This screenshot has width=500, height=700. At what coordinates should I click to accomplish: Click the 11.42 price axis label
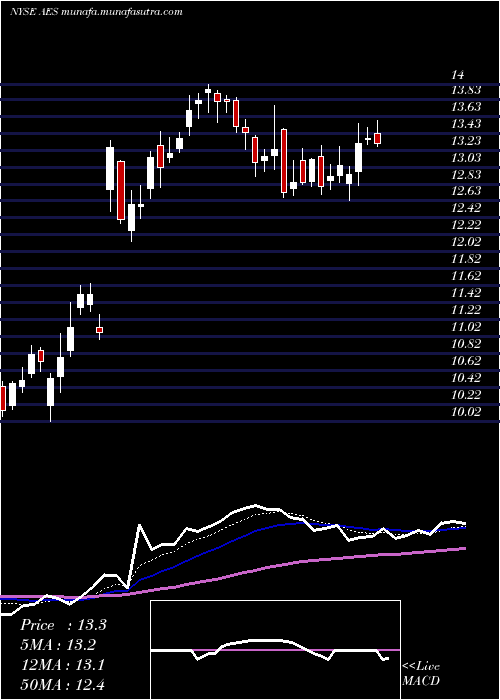pyautogui.click(x=466, y=293)
